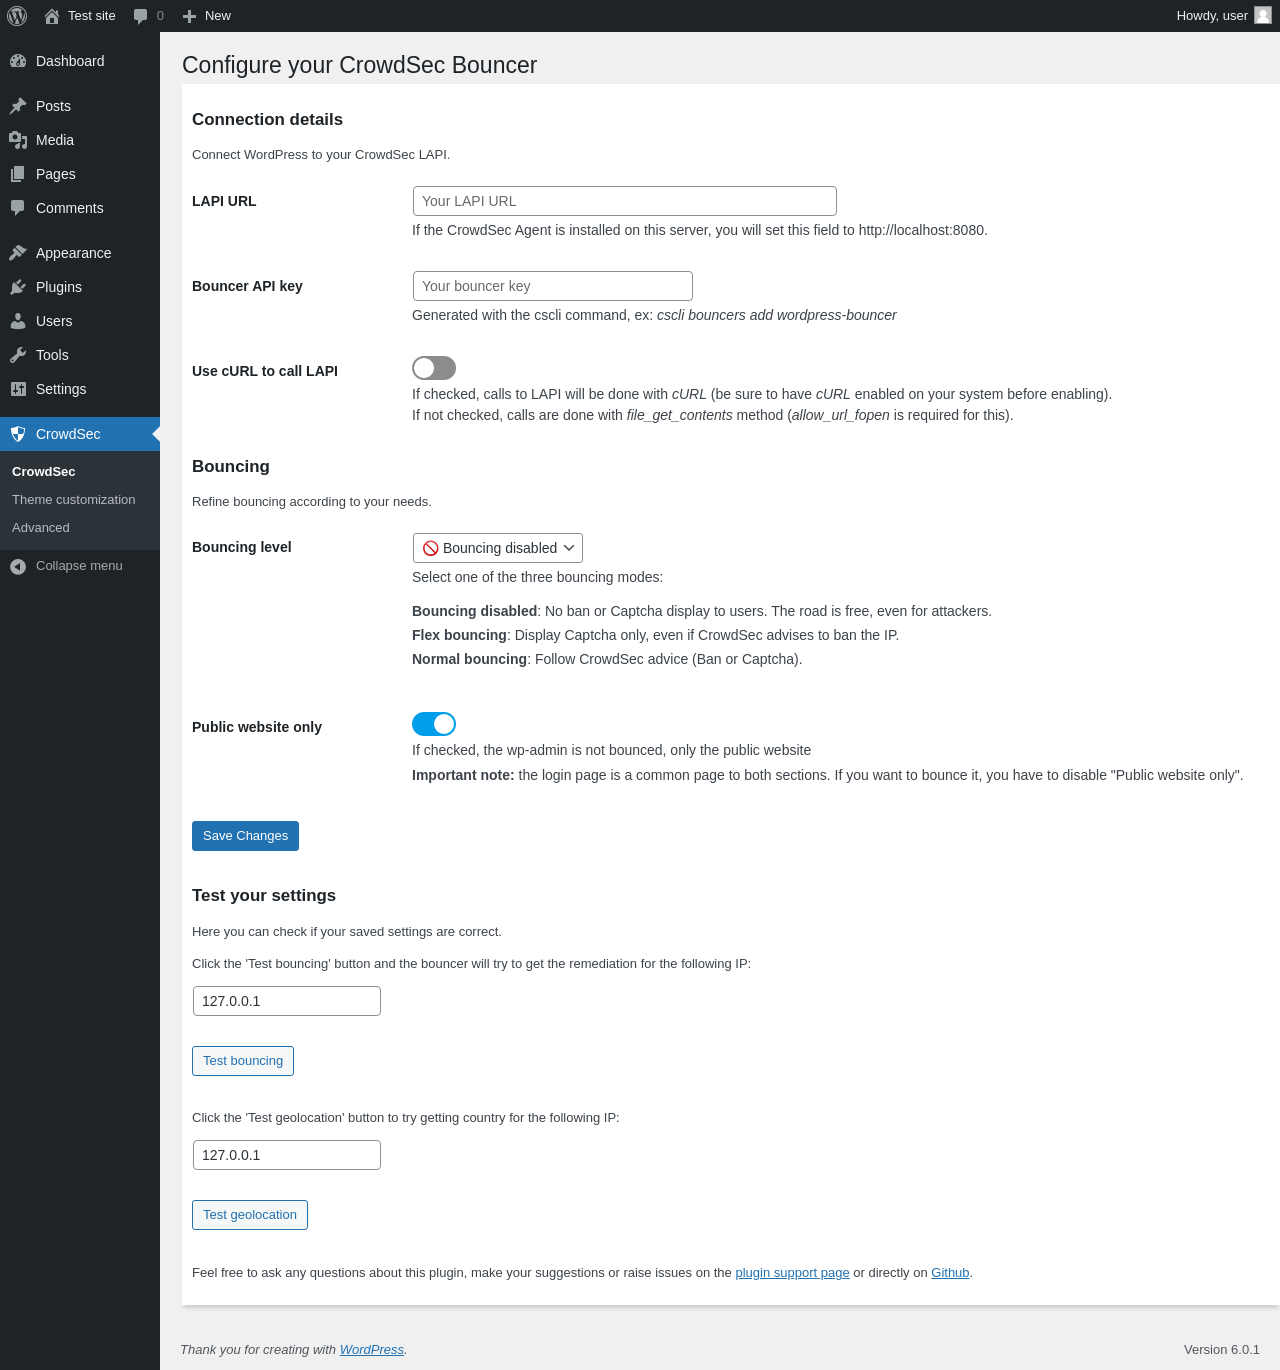Click the Dashboard gauge icon

pos(18,61)
